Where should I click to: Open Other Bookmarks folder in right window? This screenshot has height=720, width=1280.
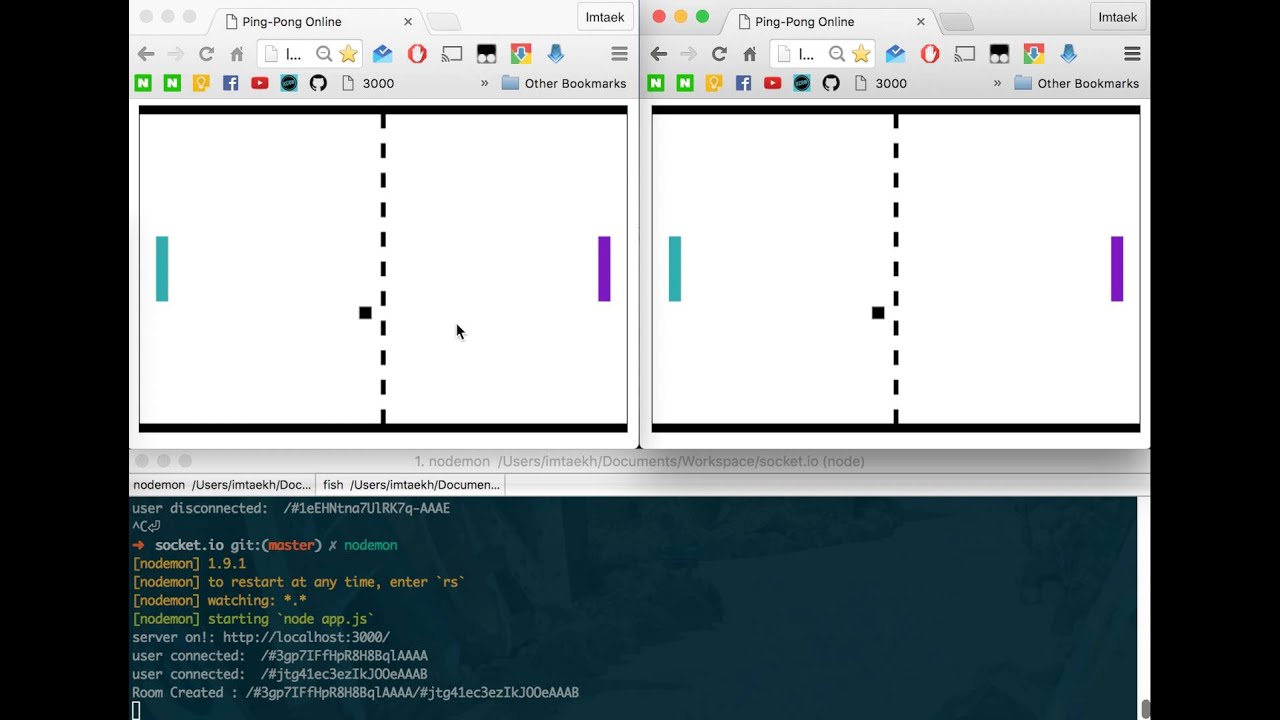pos(1077,83)
